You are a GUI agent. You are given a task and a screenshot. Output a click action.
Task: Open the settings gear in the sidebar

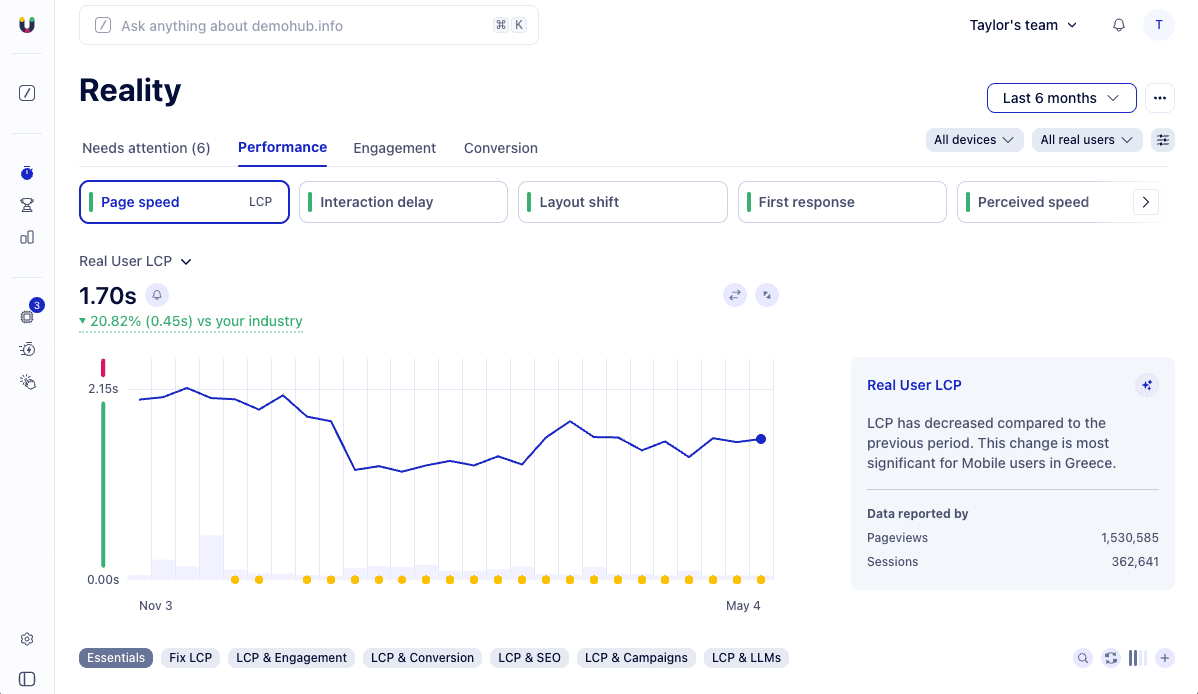point(27,639)
